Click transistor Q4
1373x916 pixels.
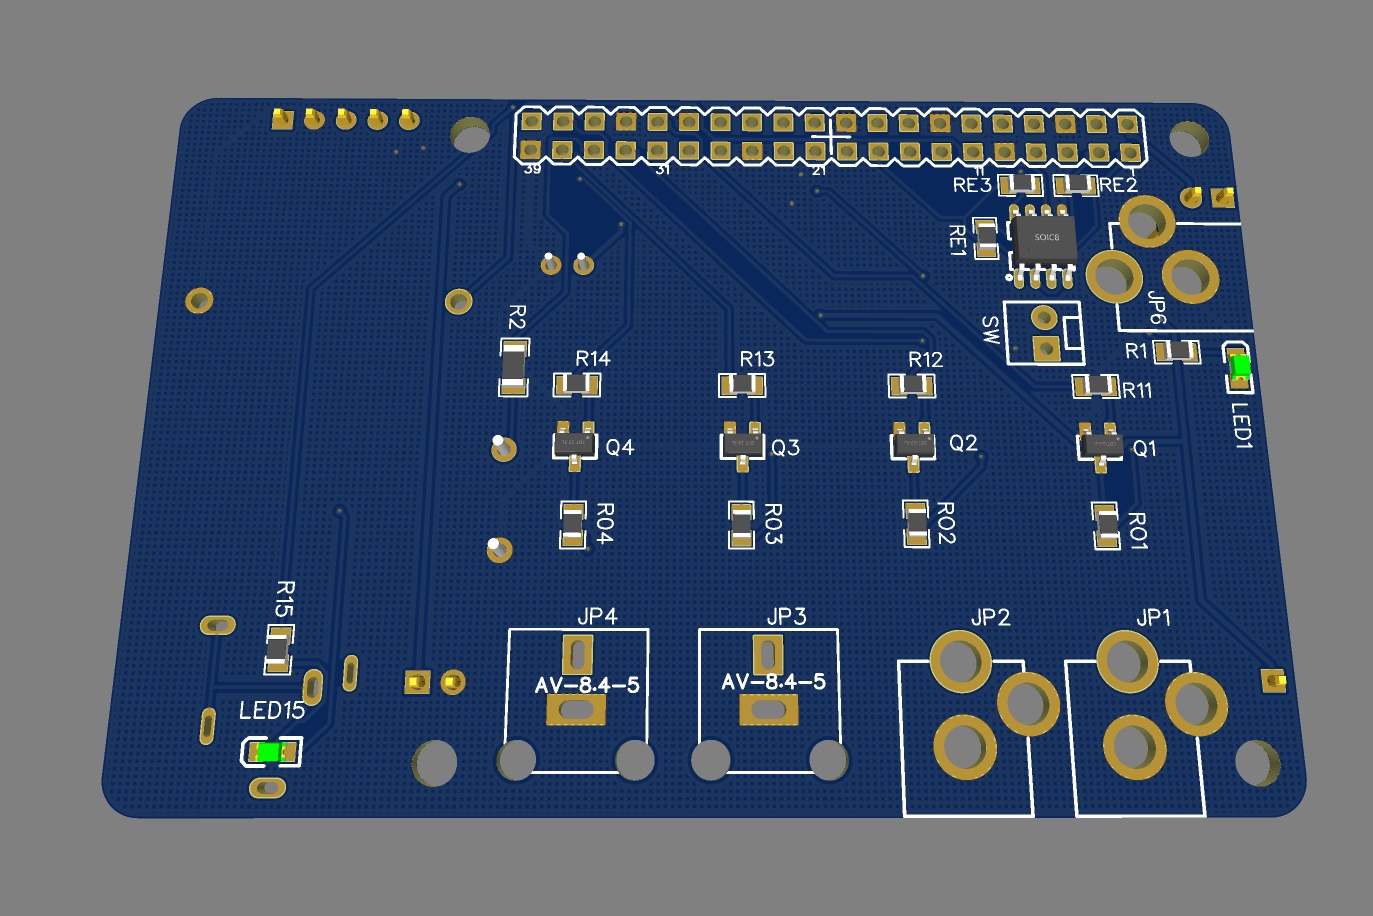click(x=574, y=442)
